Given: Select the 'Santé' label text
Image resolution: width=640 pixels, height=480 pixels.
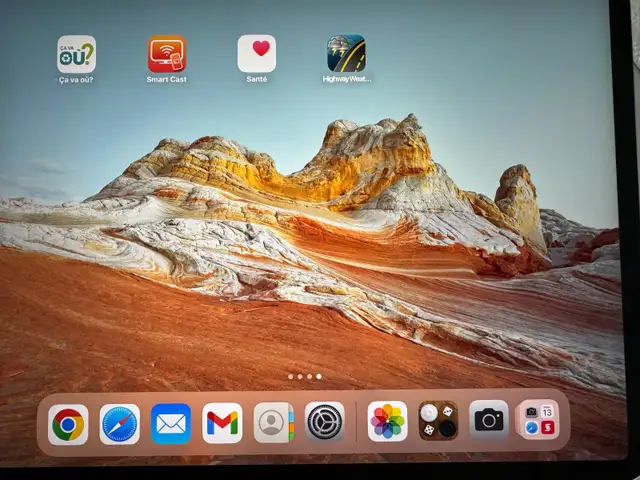Looking at the screenshot, I should (257, 79).
